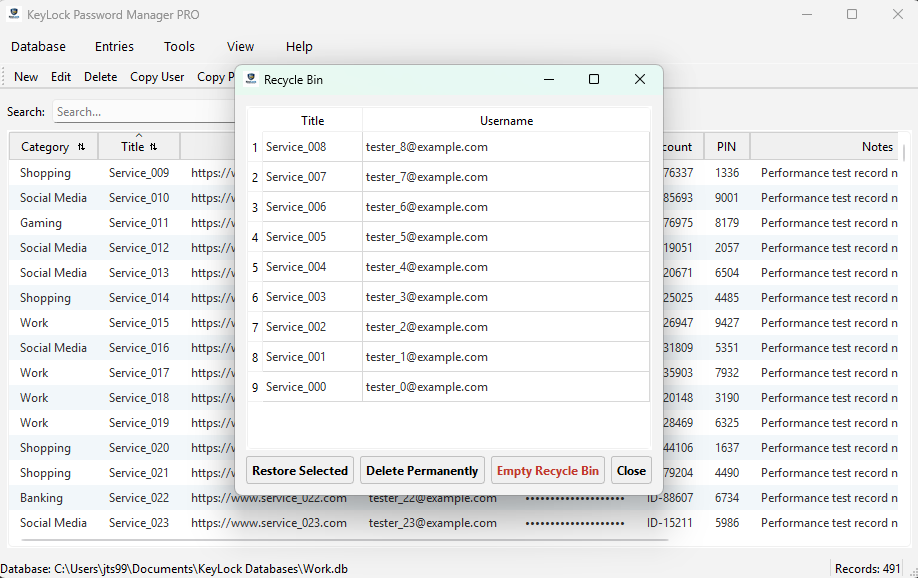Click Delete in the toolbar
The height and width of the screenshot is (578, 918).
pos(100,77)
